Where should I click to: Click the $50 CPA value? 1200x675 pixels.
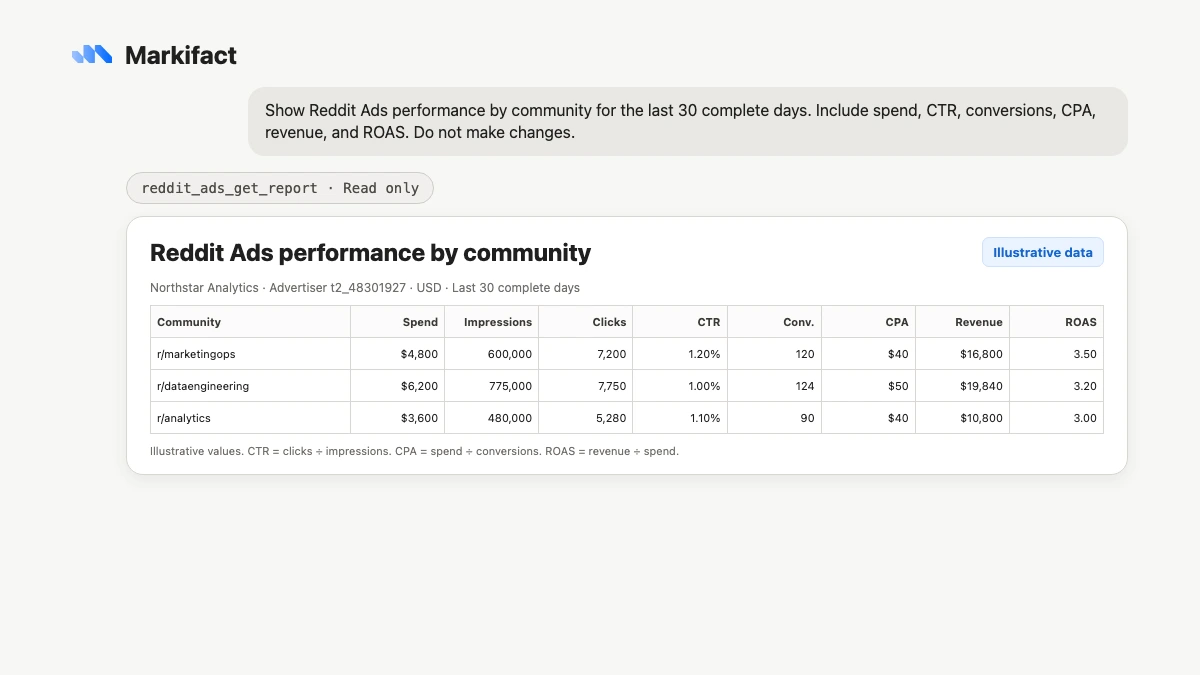898,386
